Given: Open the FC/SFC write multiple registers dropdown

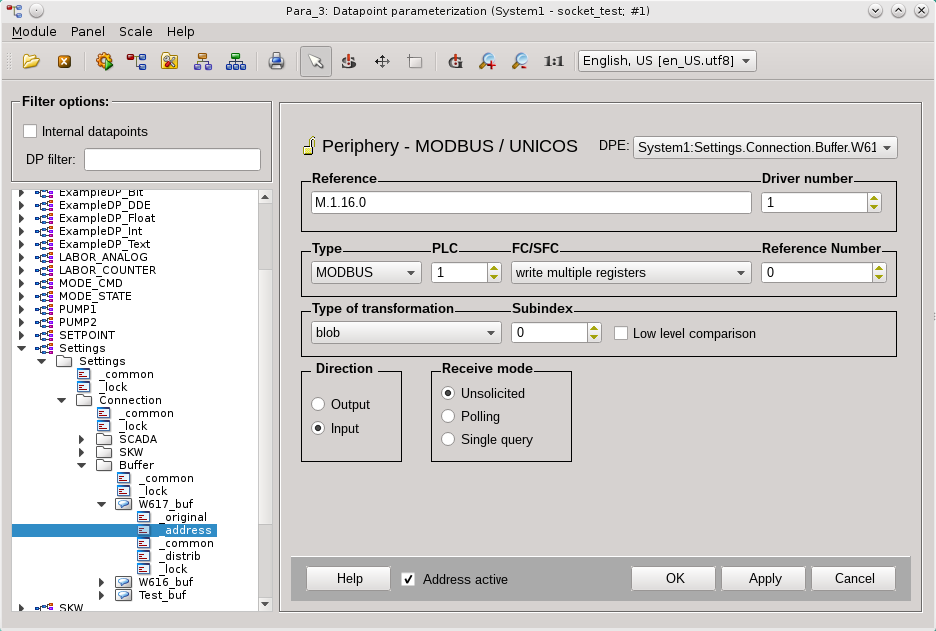Looking at the screenshot, I should (630, 272).
